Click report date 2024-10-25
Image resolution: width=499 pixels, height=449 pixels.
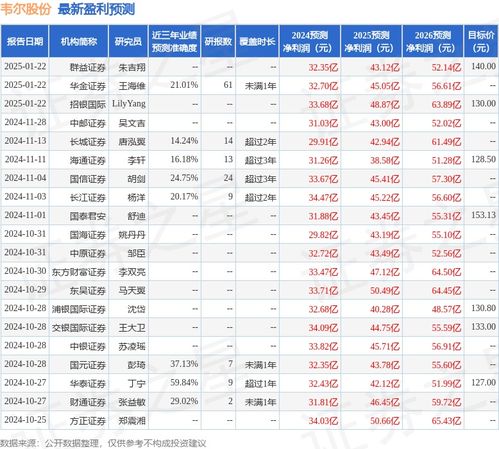point(25,420)
